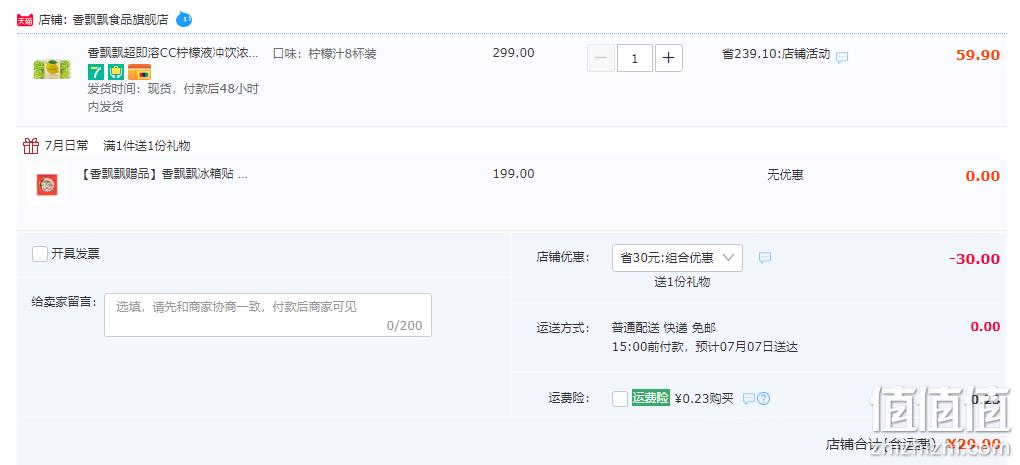The width and height of the screenshot is (1020, 465).
Task: Click the green 运费险 label badge
Action: pos(651,398)
